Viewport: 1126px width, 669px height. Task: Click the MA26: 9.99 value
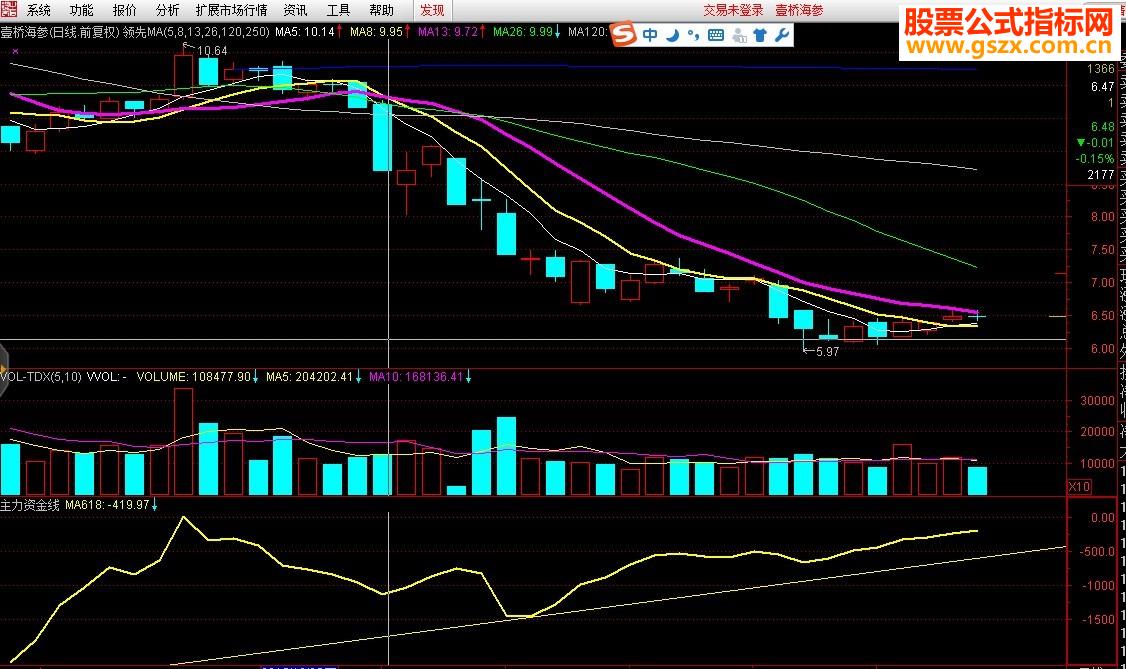coord(523,32)
